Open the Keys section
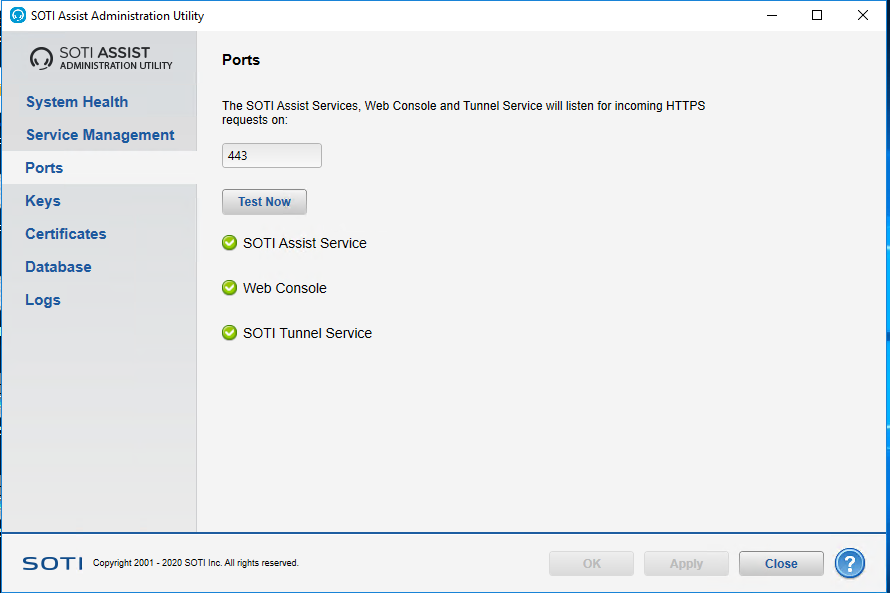 pos(43,201)
